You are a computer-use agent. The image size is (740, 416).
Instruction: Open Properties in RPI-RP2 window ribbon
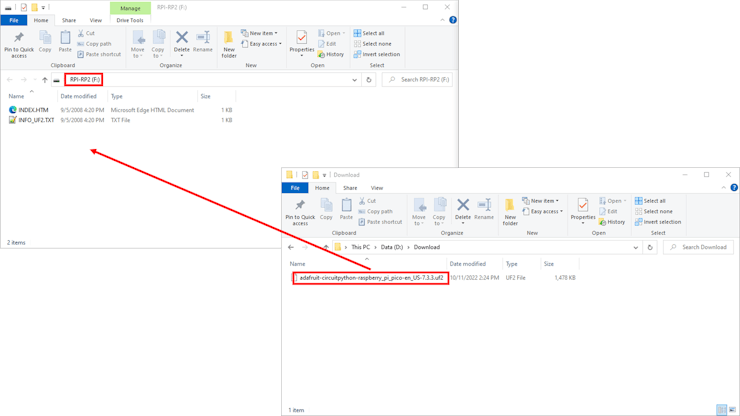tap(302, 42)
